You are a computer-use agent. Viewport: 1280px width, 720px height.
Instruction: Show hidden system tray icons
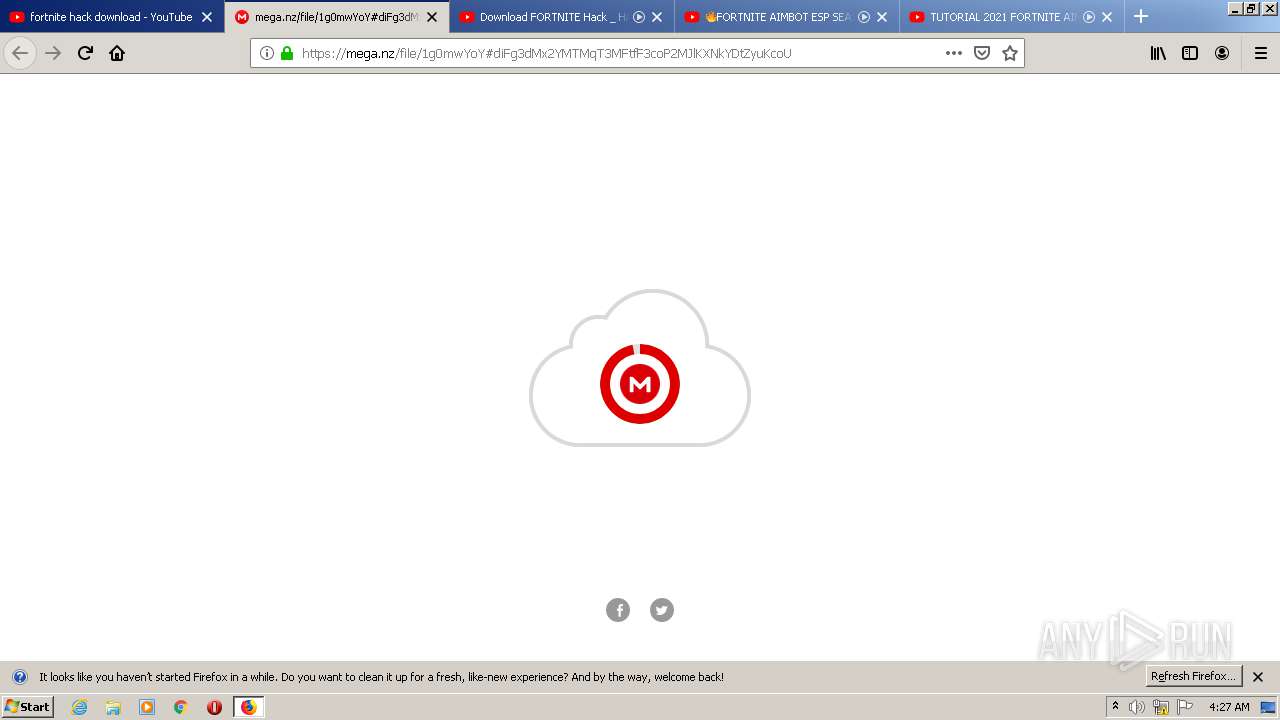click(1115, 707)
